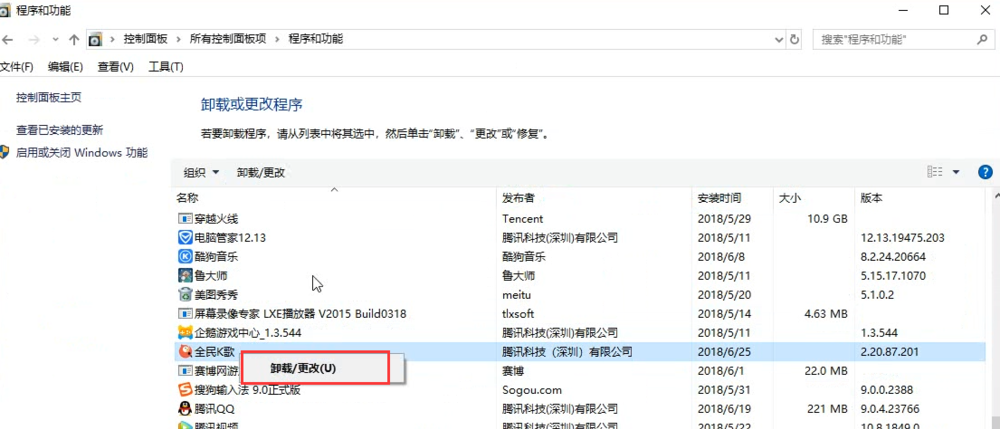Click the Sogou.com publisher cell
This screenshot has width=1000, height=429.
pos(532,389)
